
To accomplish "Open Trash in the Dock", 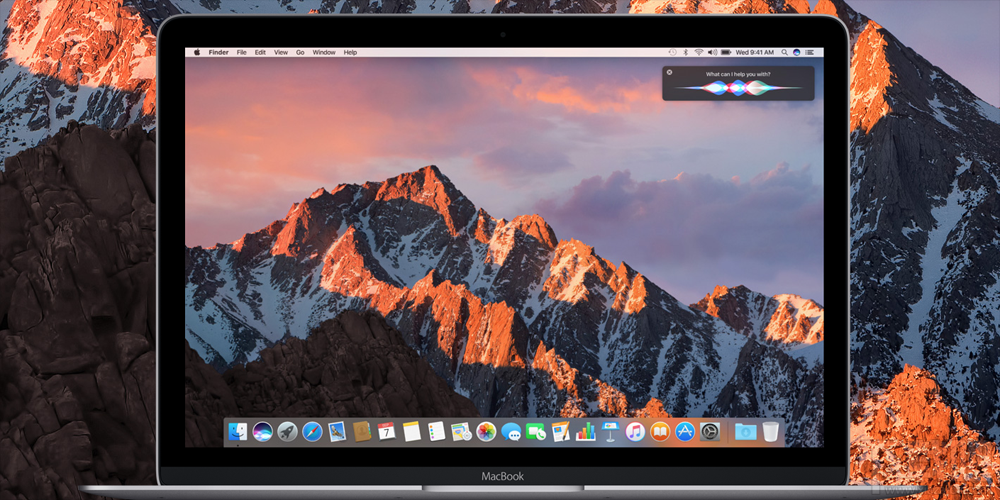I will [771, 432].
